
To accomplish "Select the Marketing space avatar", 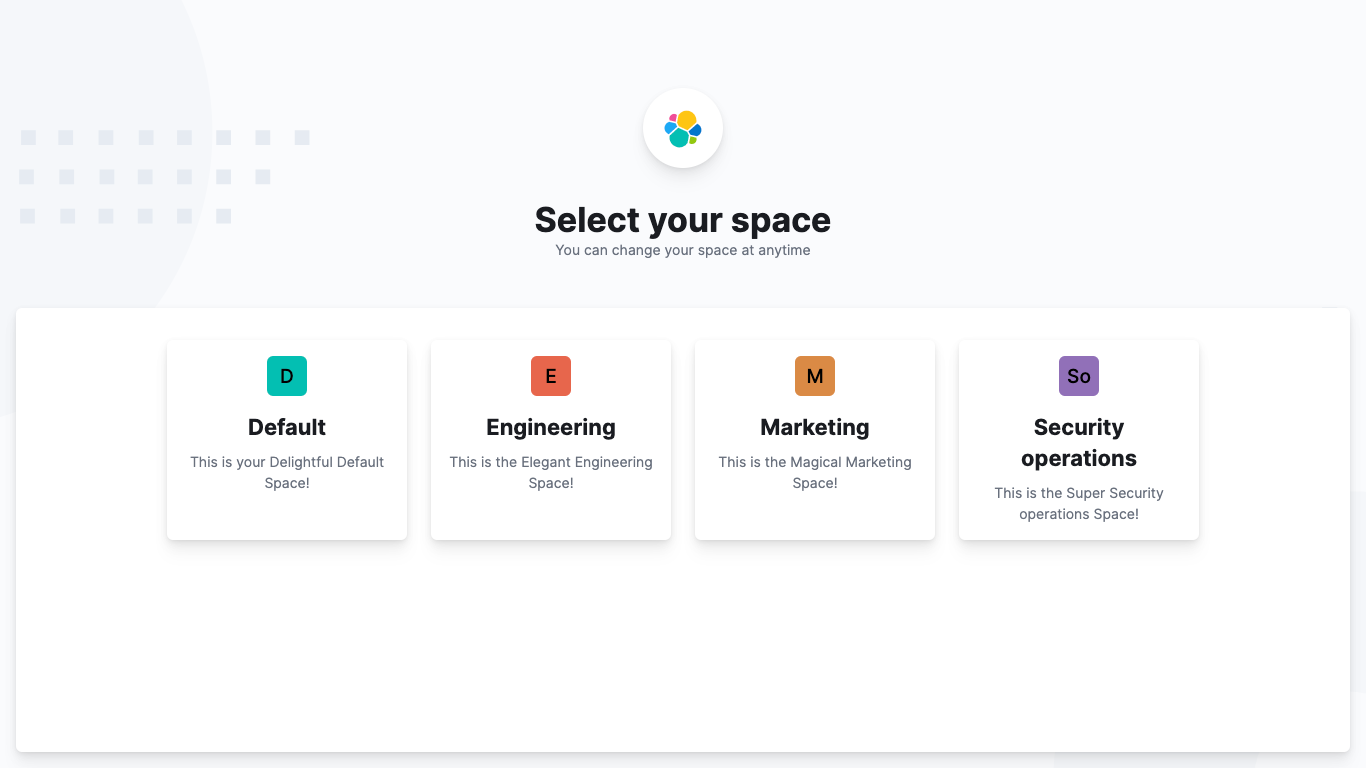I will tap(815, 376).
